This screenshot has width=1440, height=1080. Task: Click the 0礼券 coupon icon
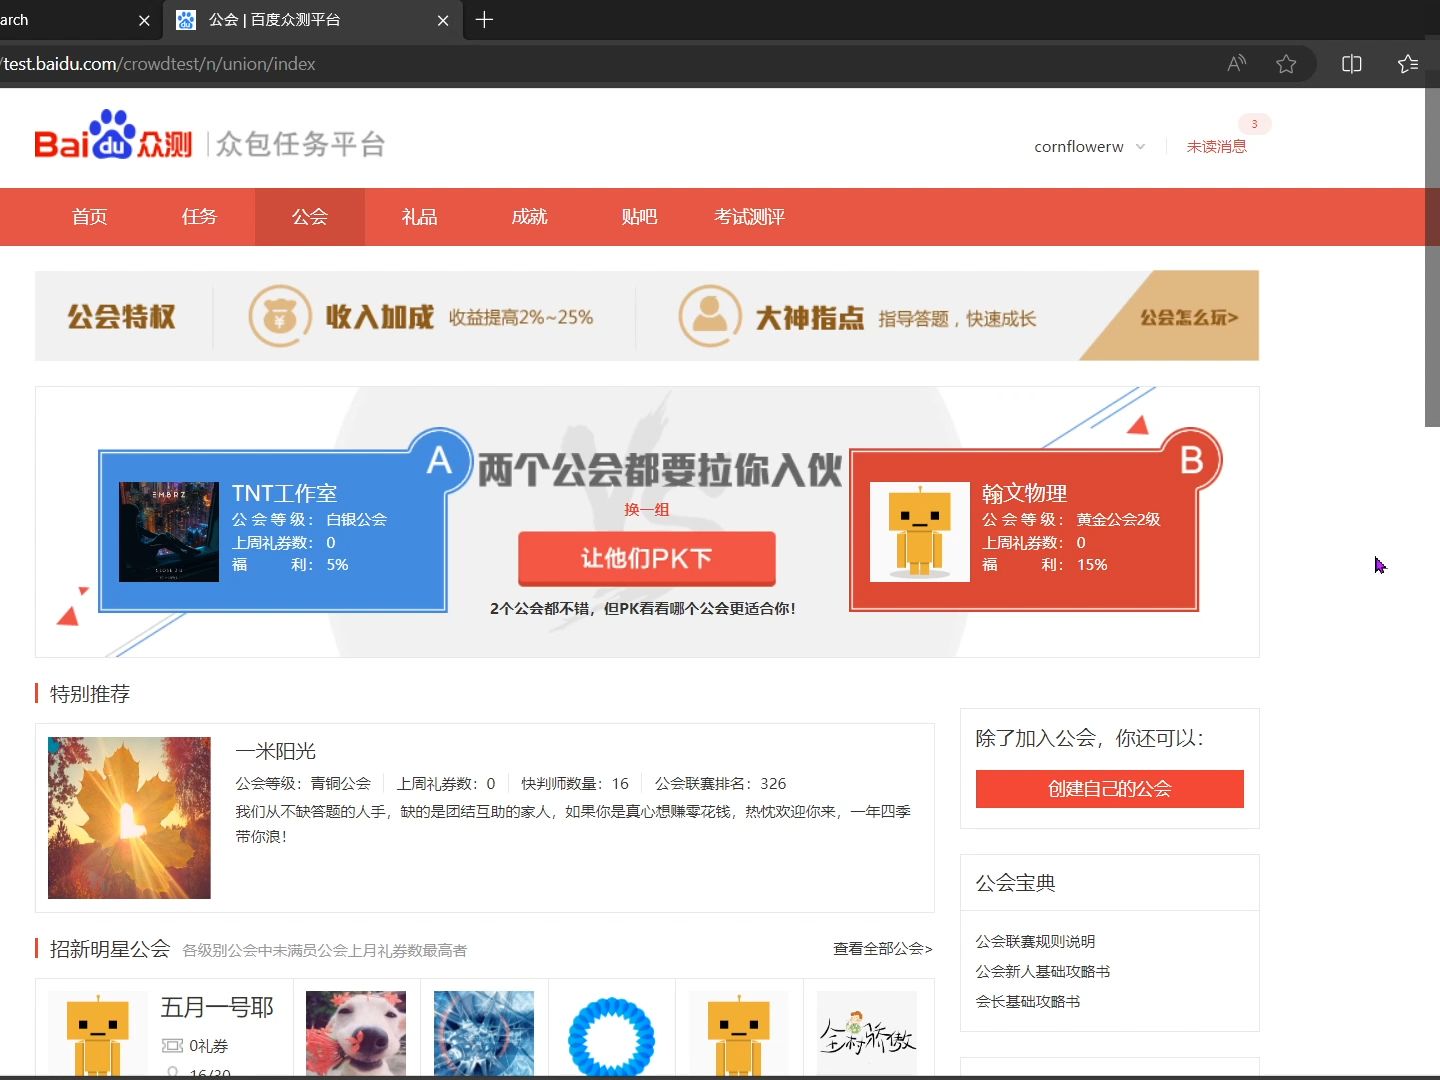coord(172,1046)
